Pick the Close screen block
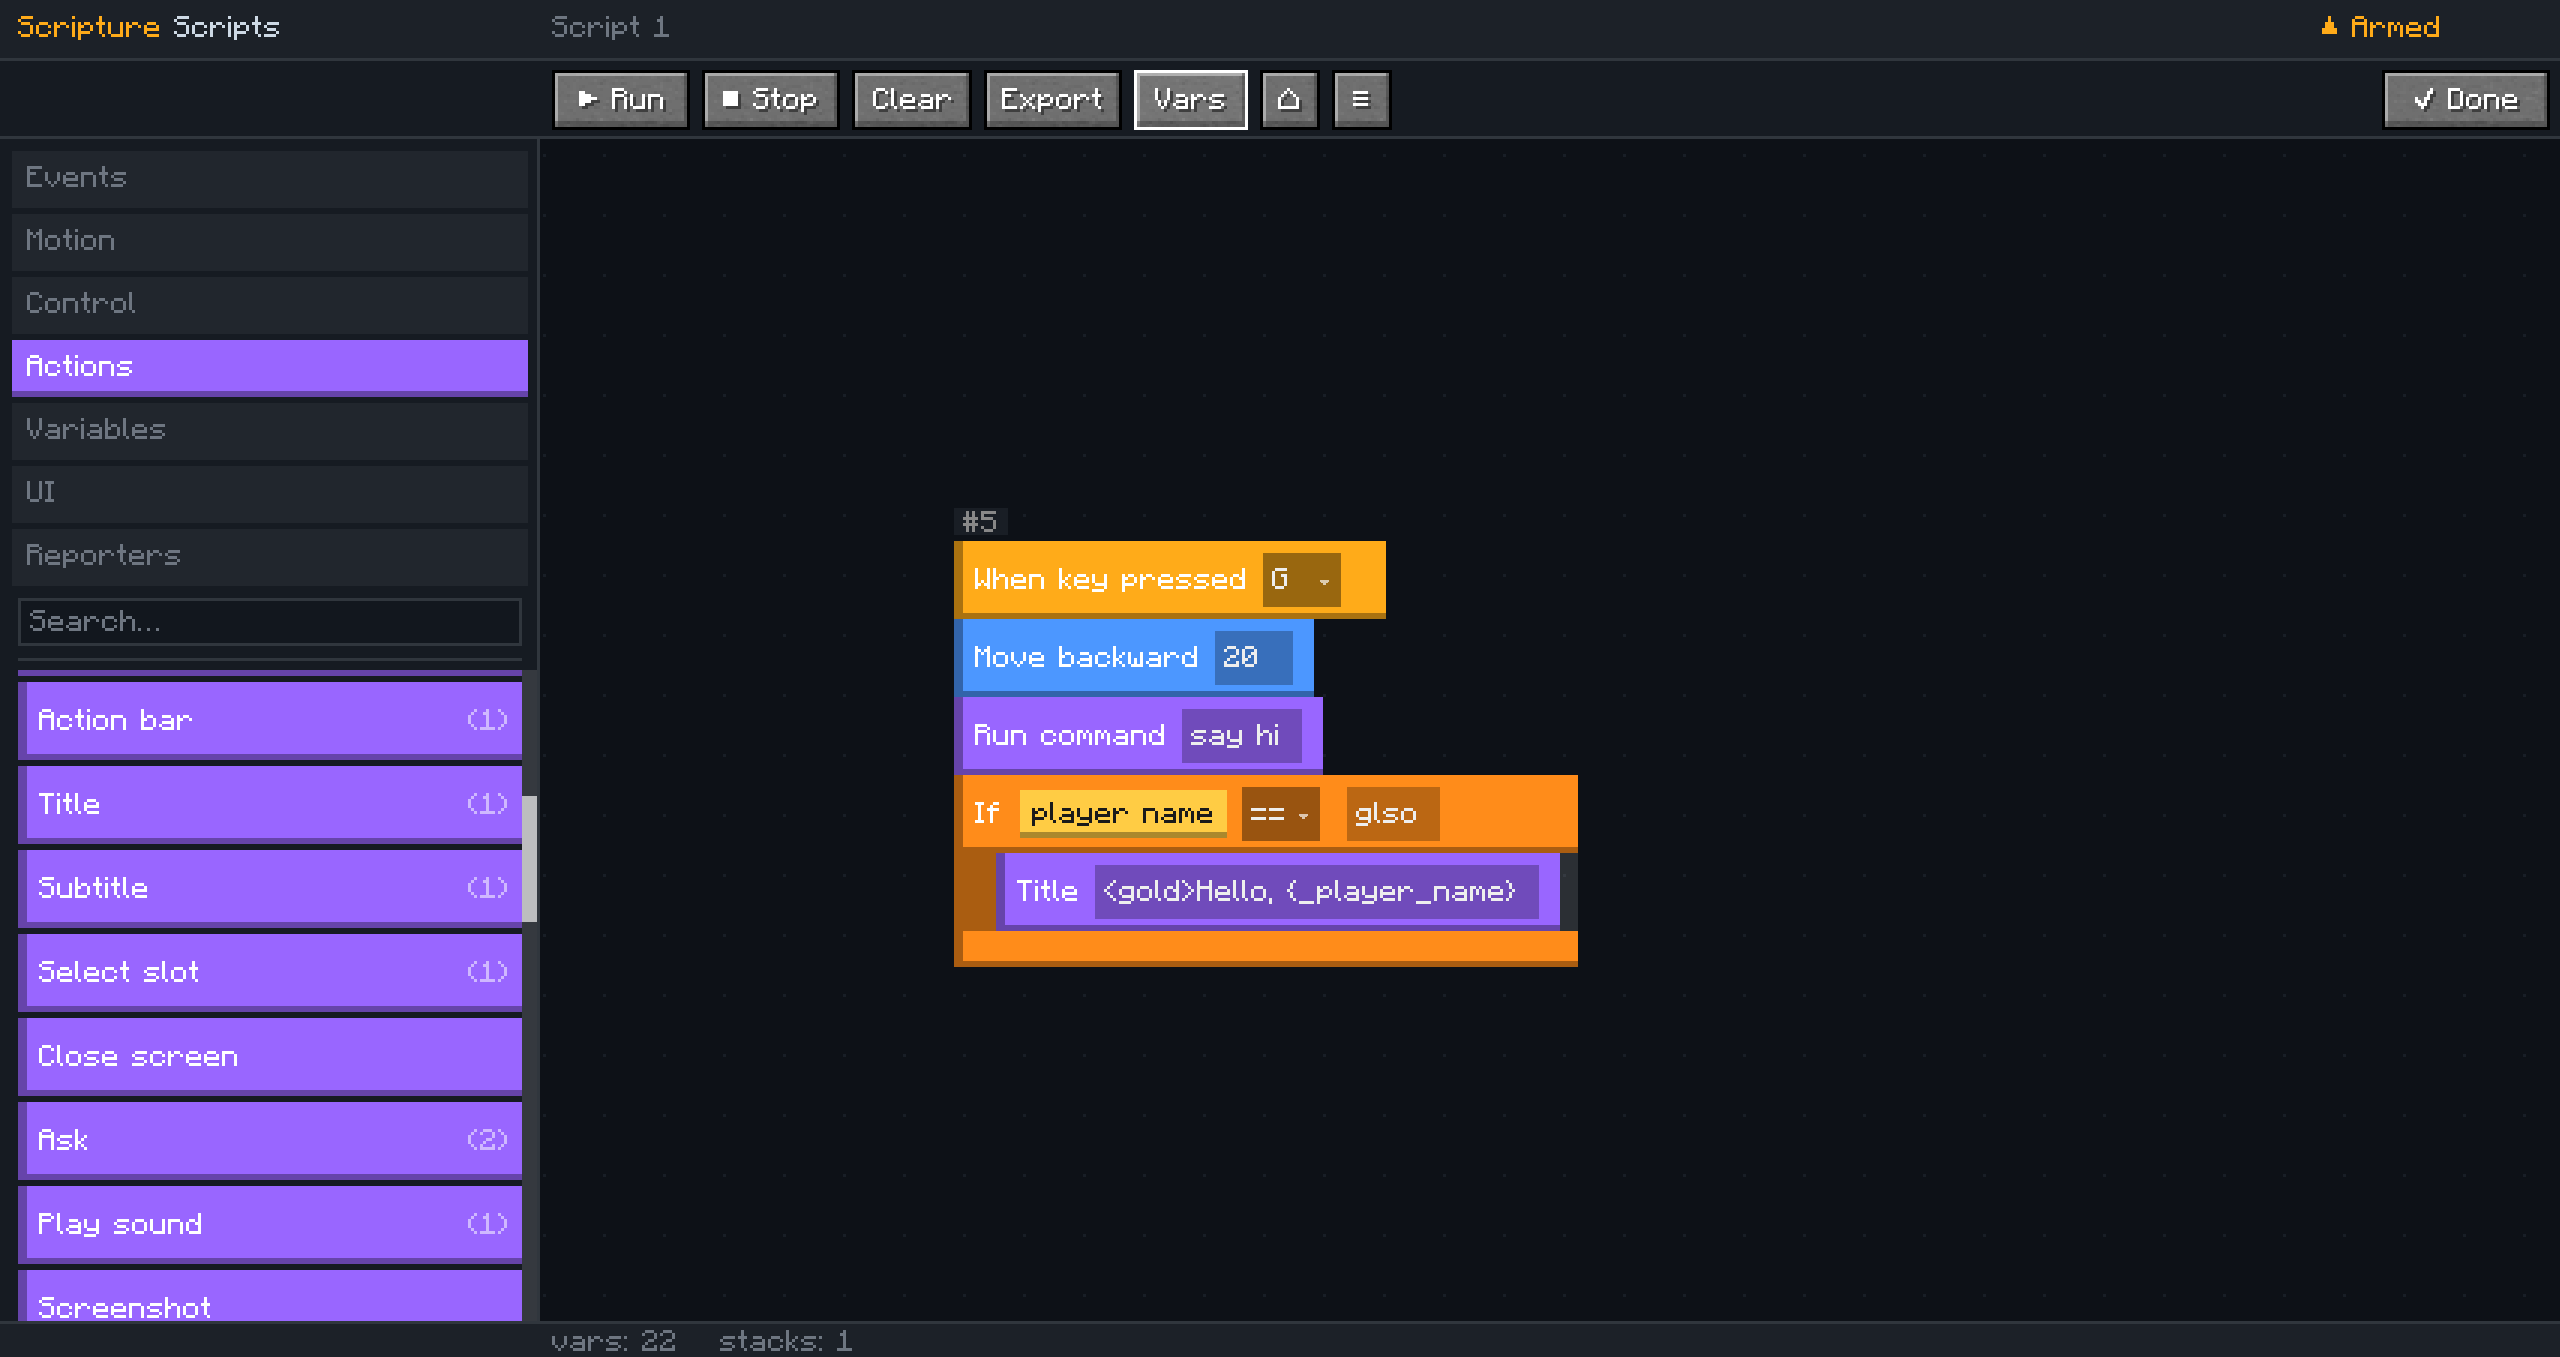The height and width of the screenshot is (1357, 2560). click(x=270, y=1056)
